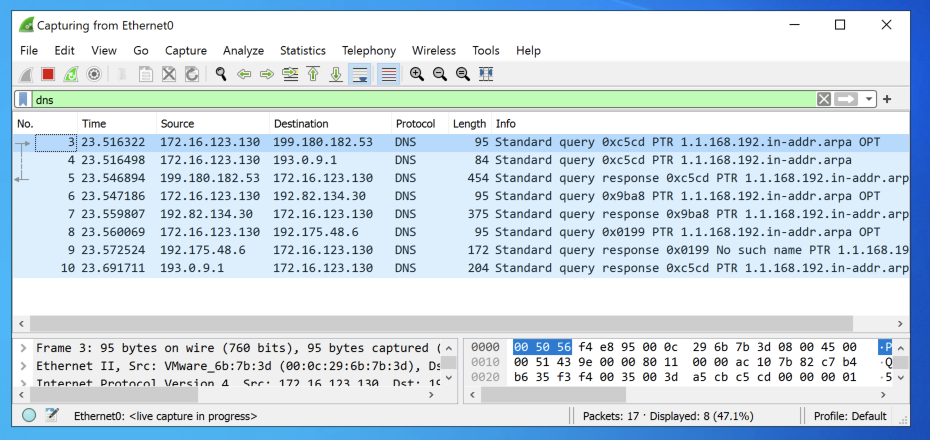Sort by the Info column header
Screen dimensions: 930x440
click(x=700, y=124)
